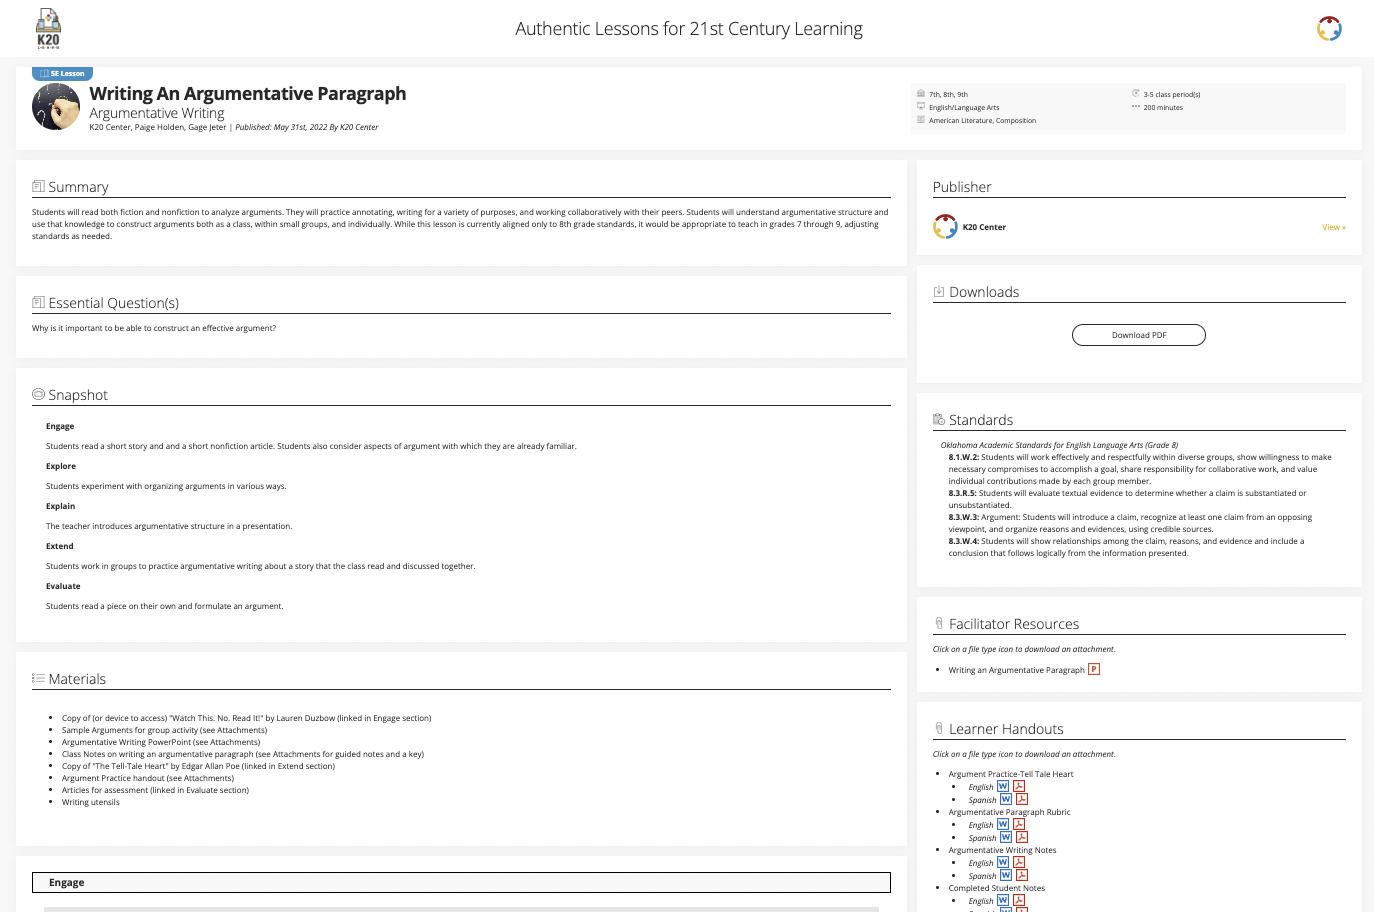Open the K20 Learn logo in header

tap(48, 29)
